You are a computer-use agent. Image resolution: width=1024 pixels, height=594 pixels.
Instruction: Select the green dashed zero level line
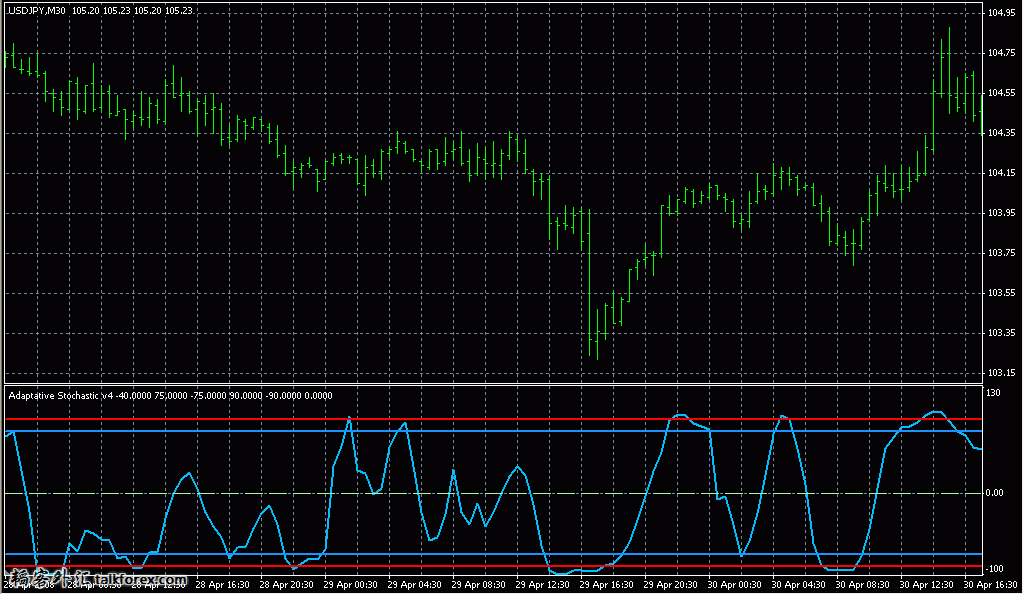(493, 493)
